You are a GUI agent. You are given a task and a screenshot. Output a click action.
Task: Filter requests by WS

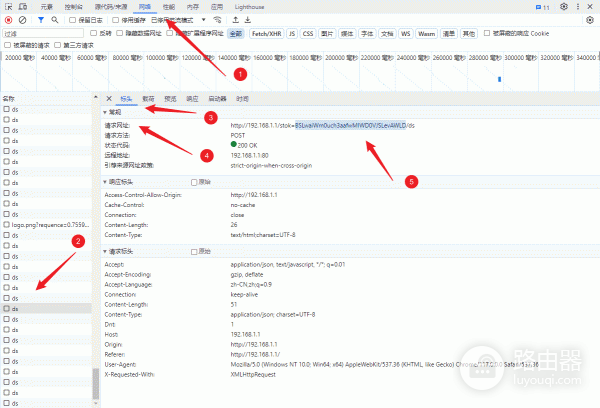coord(406,34)
